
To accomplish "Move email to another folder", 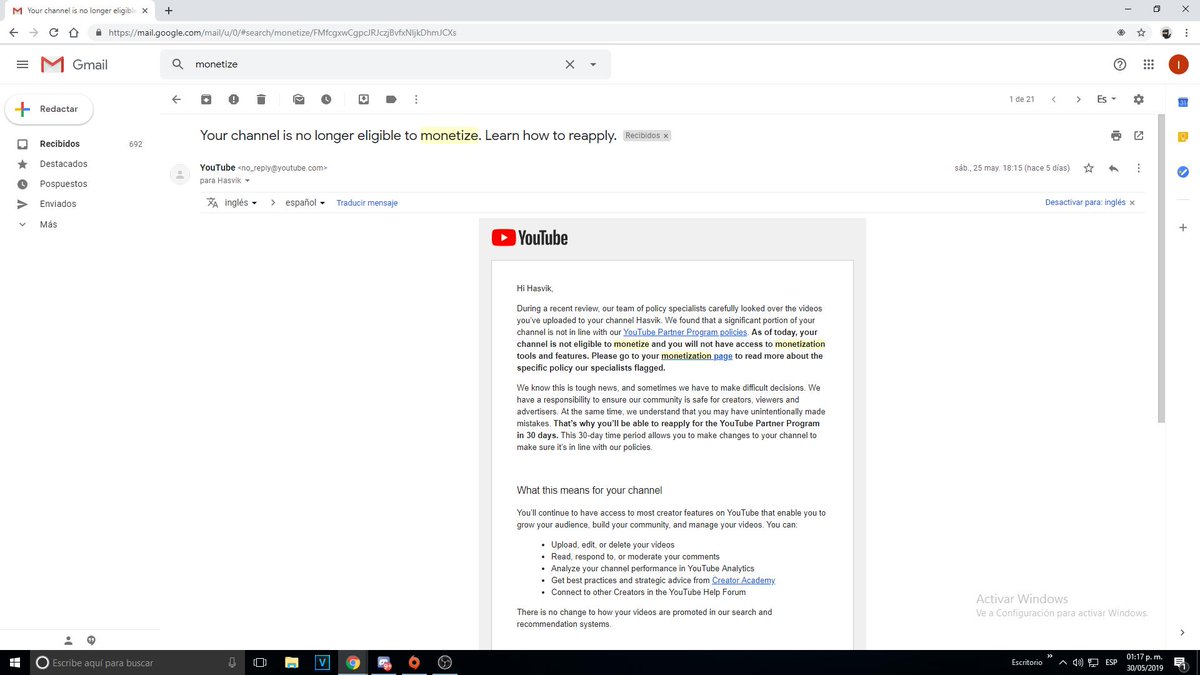I will 363,99.
